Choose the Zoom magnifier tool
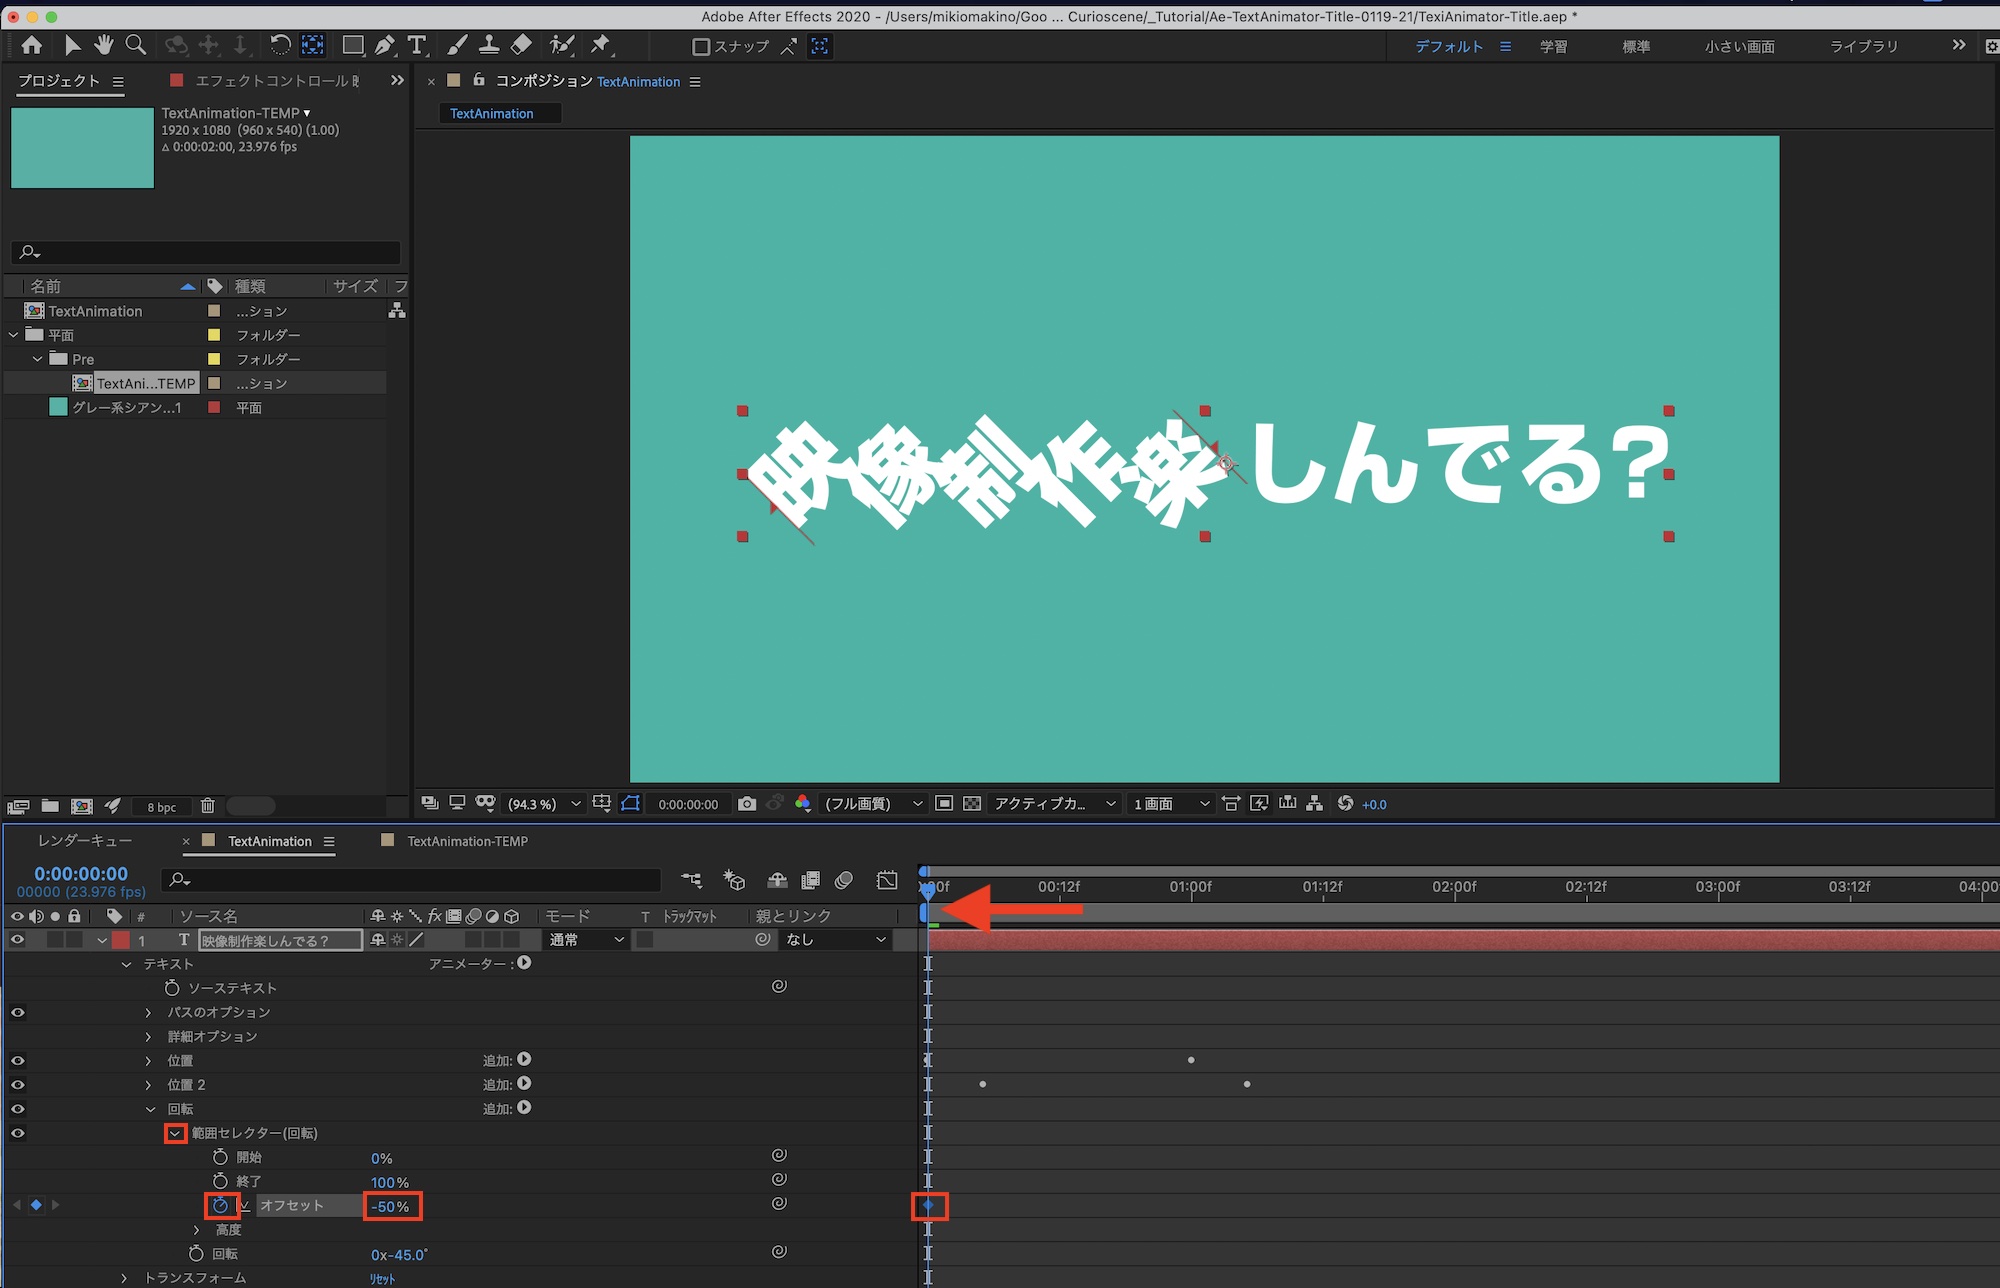 pyautogui.click(x=136, y=46)
